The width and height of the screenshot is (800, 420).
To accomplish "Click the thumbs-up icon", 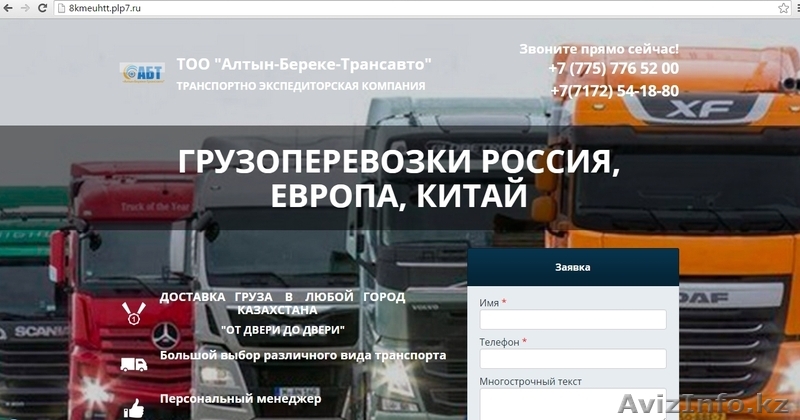I will click(134, 408).
